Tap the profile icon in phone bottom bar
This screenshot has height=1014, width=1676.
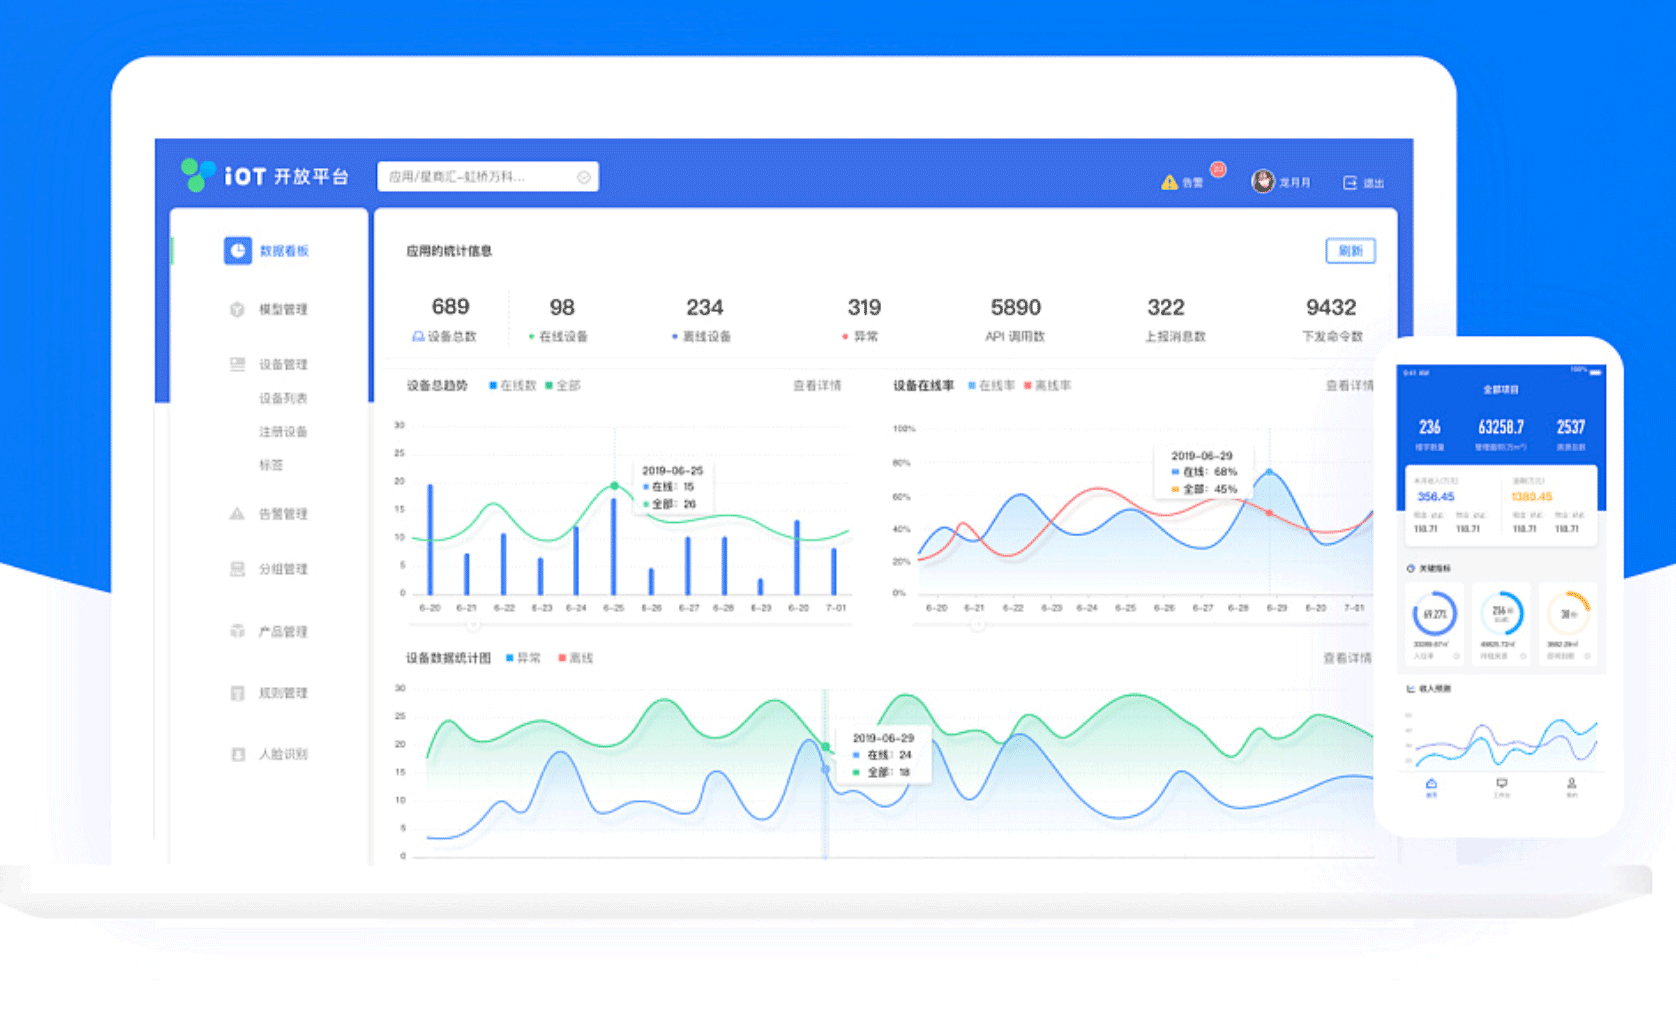(x=1571, y=786)
